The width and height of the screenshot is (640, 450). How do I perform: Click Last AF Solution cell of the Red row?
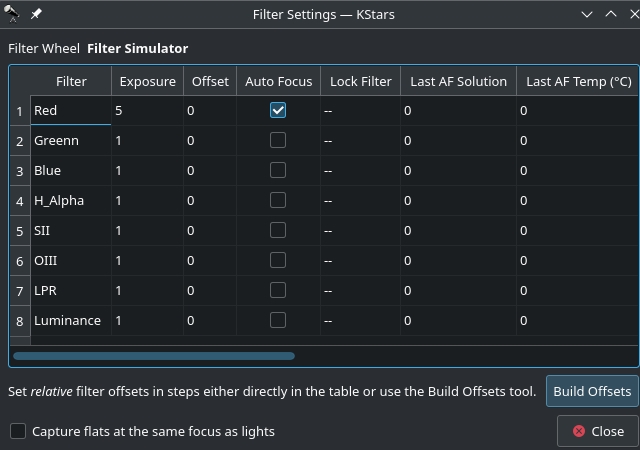[458, 110]
